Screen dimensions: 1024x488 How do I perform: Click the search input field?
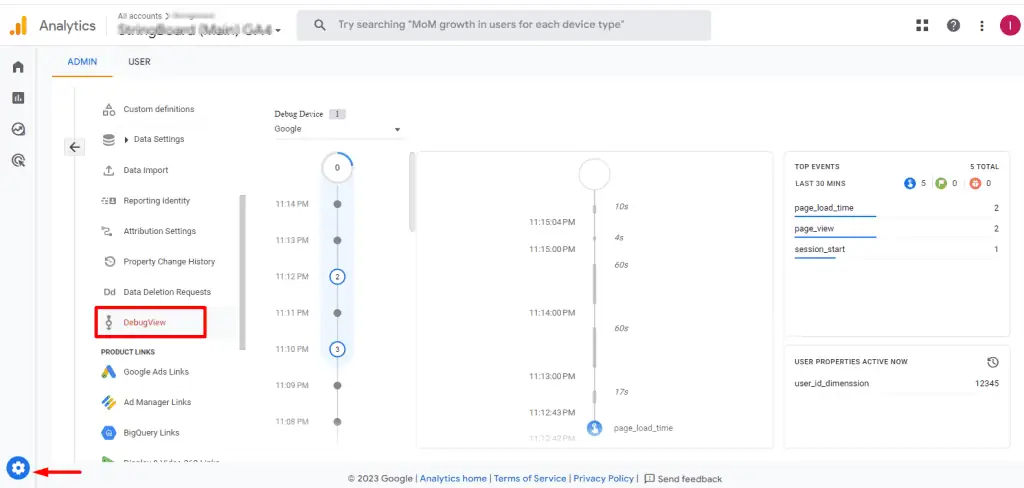510,25
